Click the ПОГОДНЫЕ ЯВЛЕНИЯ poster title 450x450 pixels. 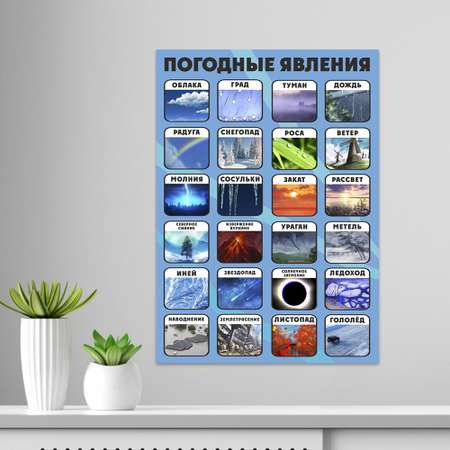pyautogui.click(x=267, y=64)
